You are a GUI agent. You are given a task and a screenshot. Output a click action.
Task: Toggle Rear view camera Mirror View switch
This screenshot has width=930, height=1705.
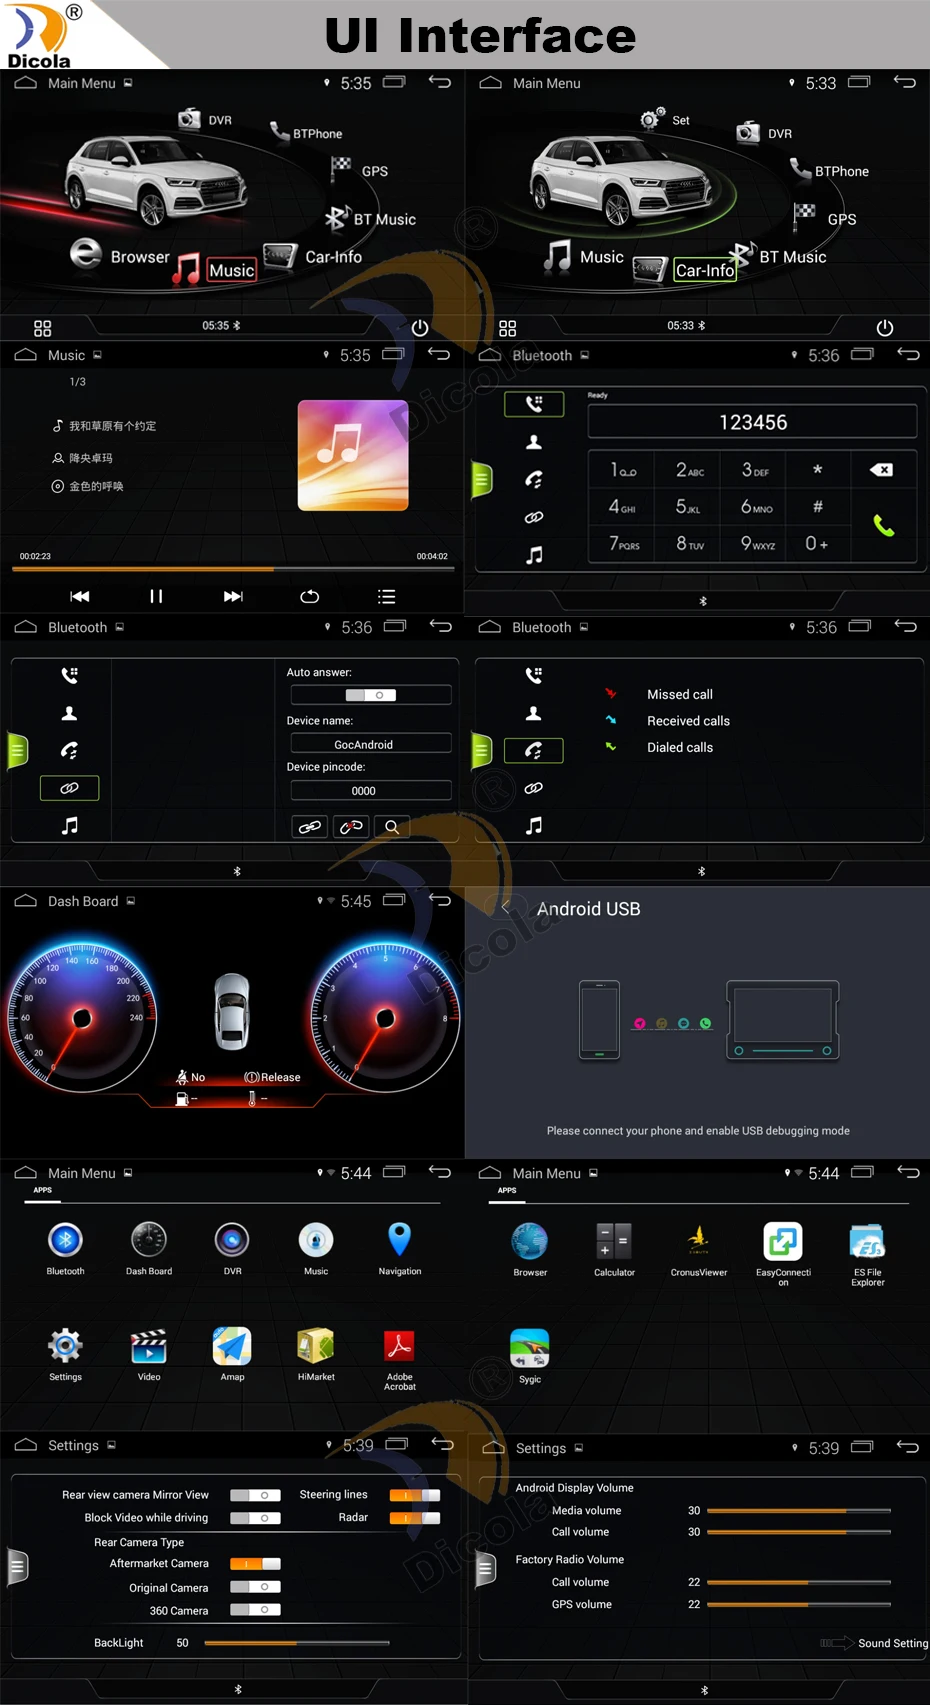click(x=255, y=1495)
